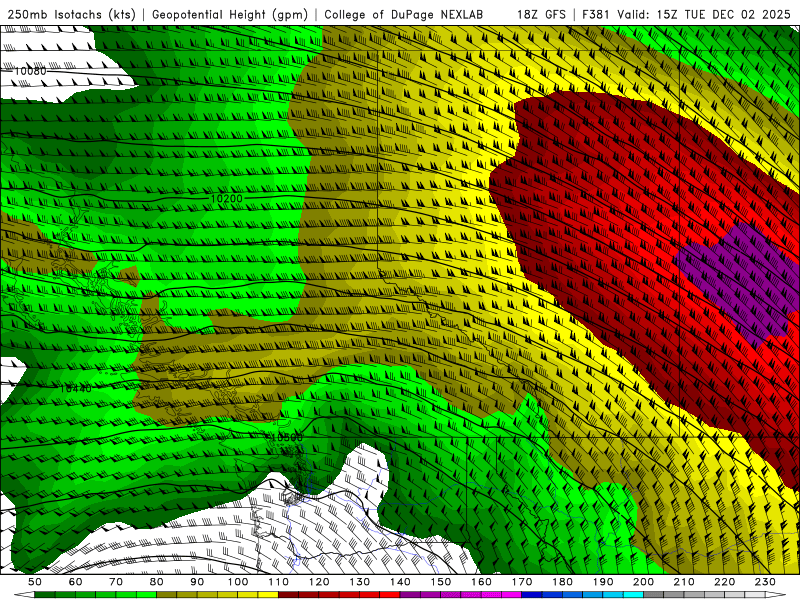
Task: Click the '250mb Isotachs (kts)' title text
Action: pyautogui.click(x=71, y=14)
